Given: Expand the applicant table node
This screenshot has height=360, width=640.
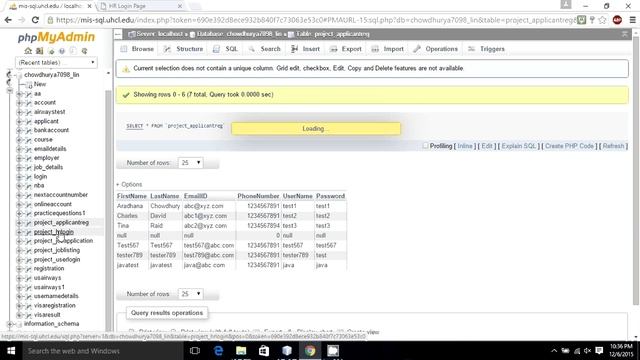Looking at the screenshot, I should click(19, 122).
